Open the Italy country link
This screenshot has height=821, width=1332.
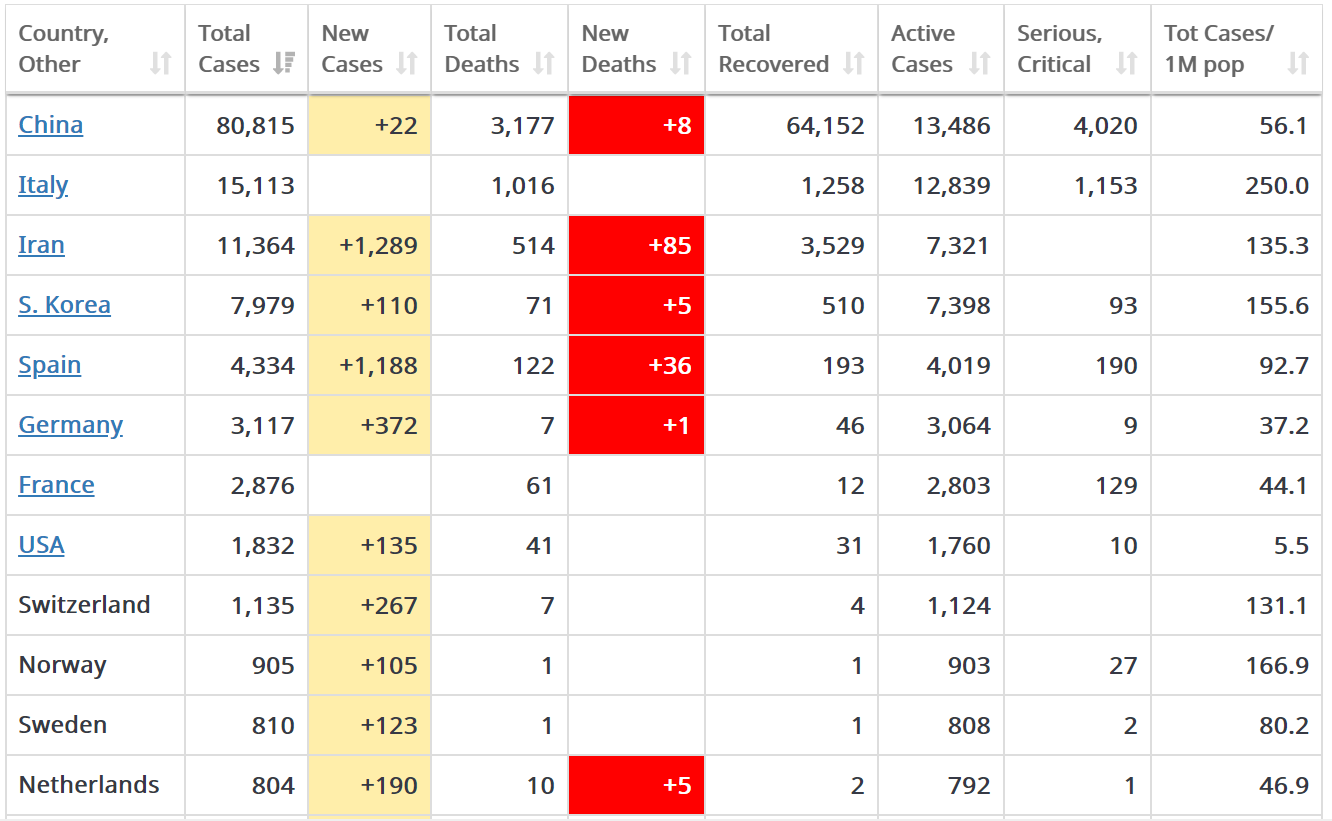point(43,185)
